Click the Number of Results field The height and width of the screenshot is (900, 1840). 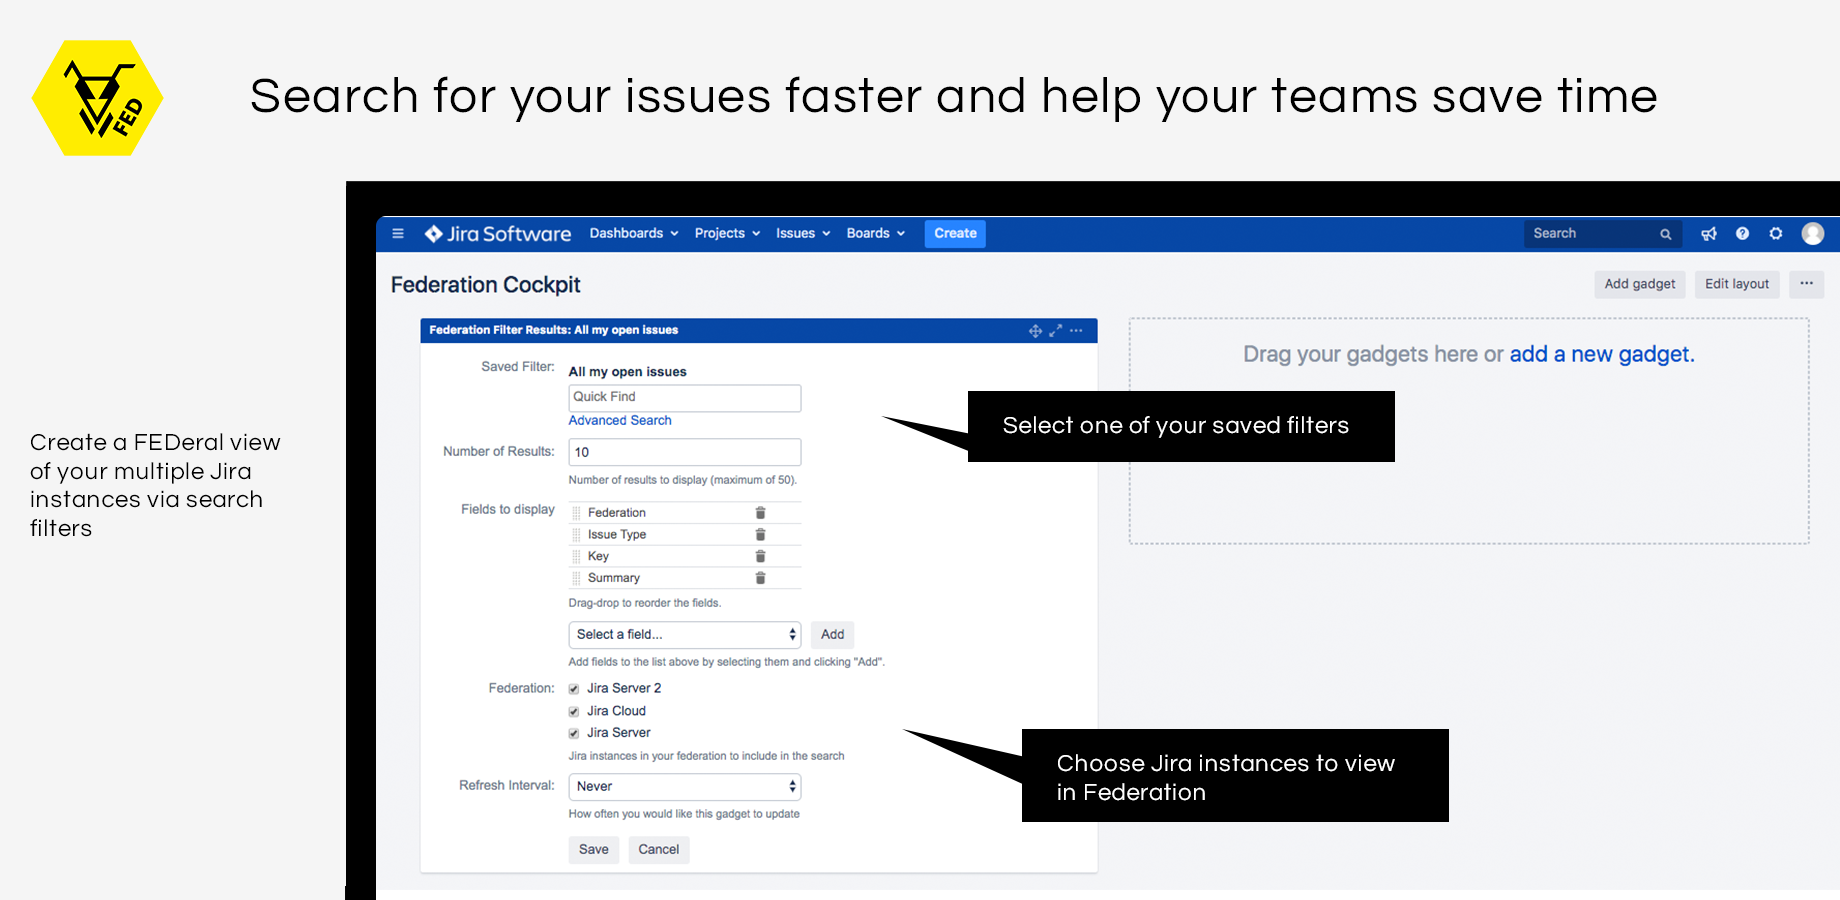click(x=685, y=452)
